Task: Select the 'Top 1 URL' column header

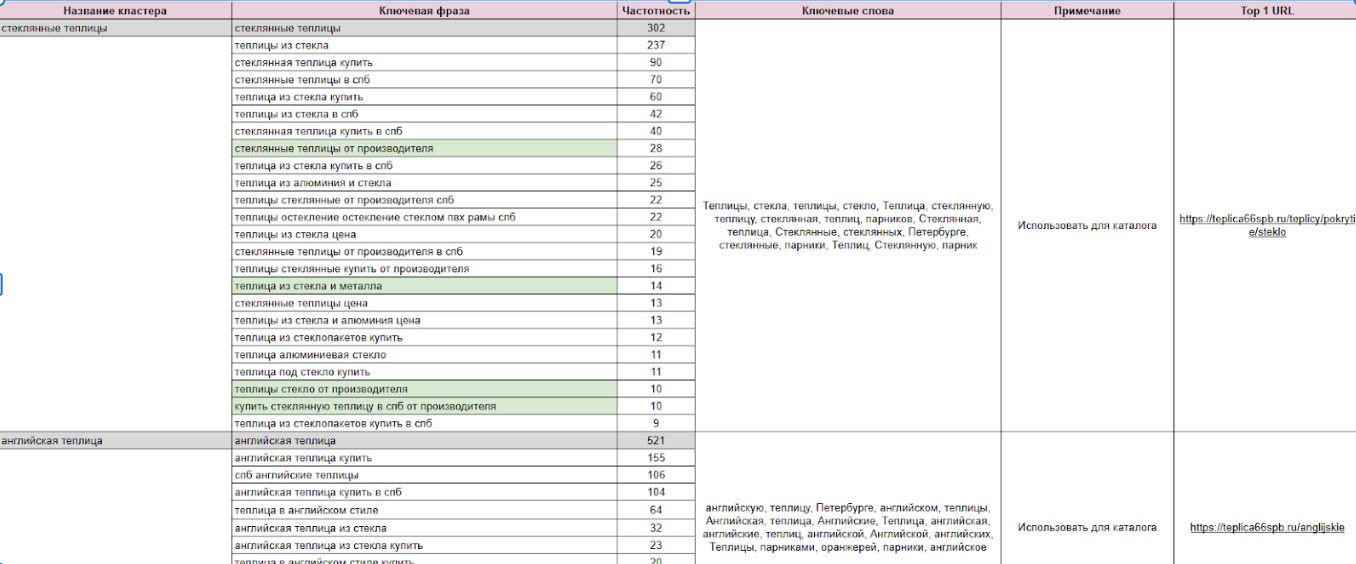Action: coord(1265,11)
